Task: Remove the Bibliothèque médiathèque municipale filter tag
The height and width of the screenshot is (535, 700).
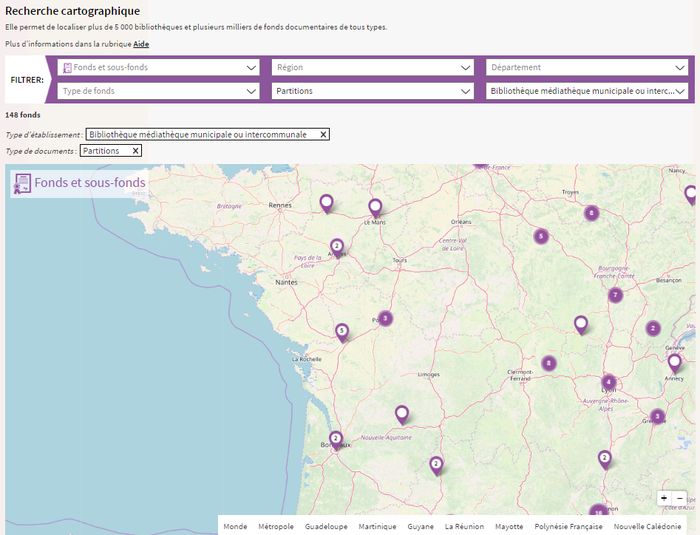Action: coord(323,134)
